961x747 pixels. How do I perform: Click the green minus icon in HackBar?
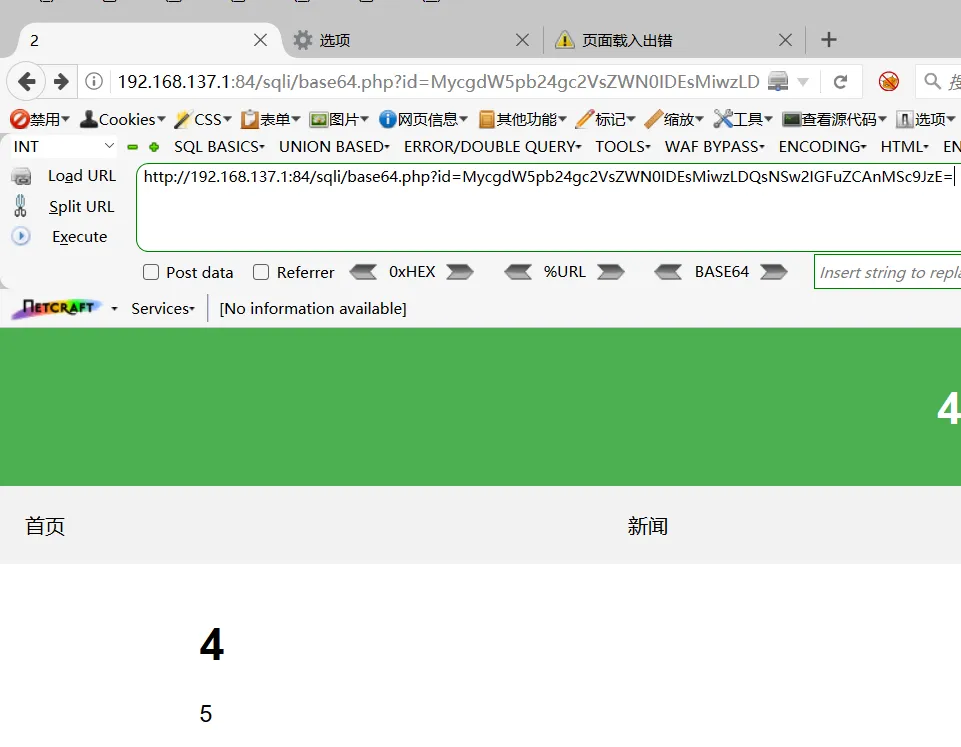click(132, 147)
